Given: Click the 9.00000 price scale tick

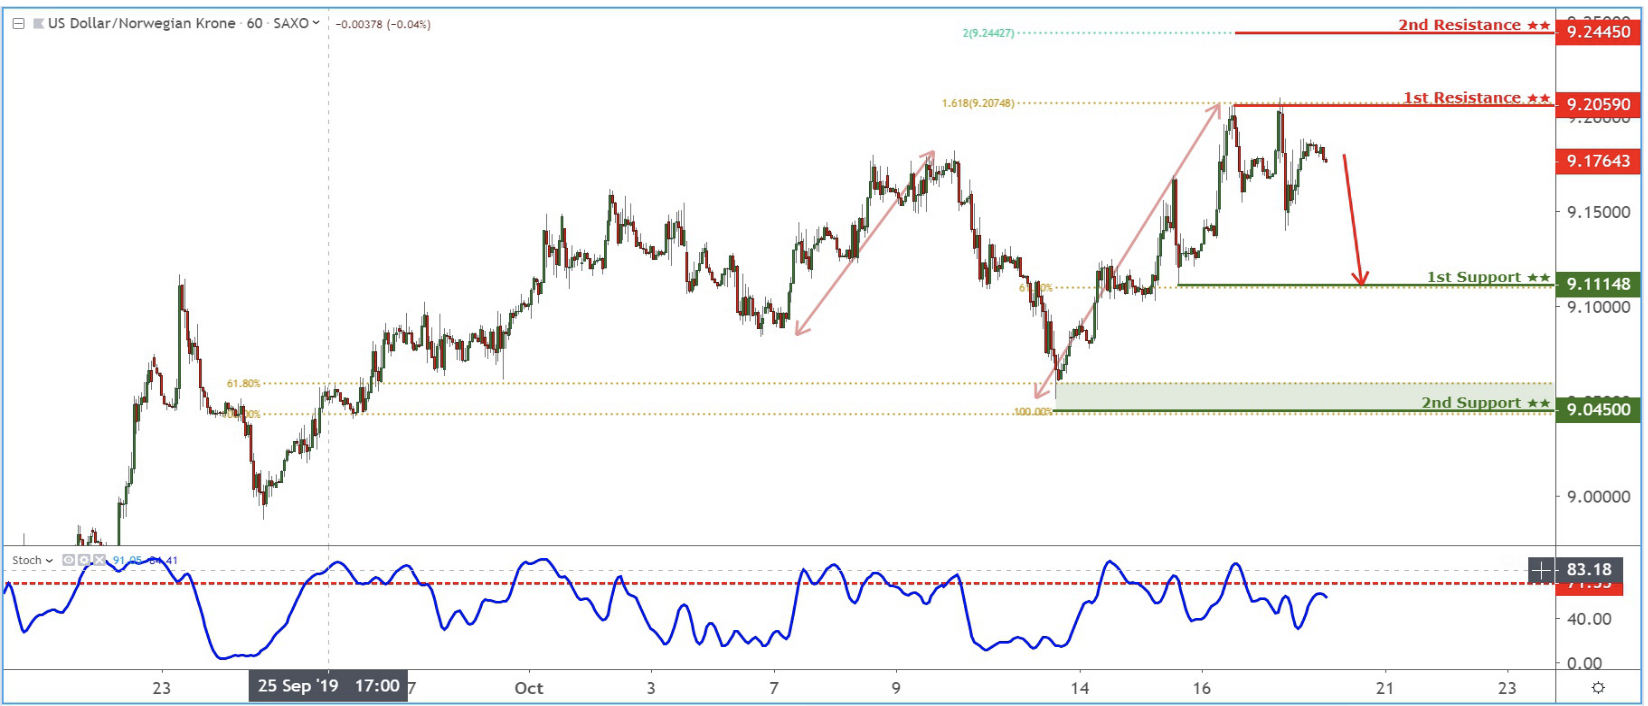Looking at the screenshot, I should pos(1598,497).
